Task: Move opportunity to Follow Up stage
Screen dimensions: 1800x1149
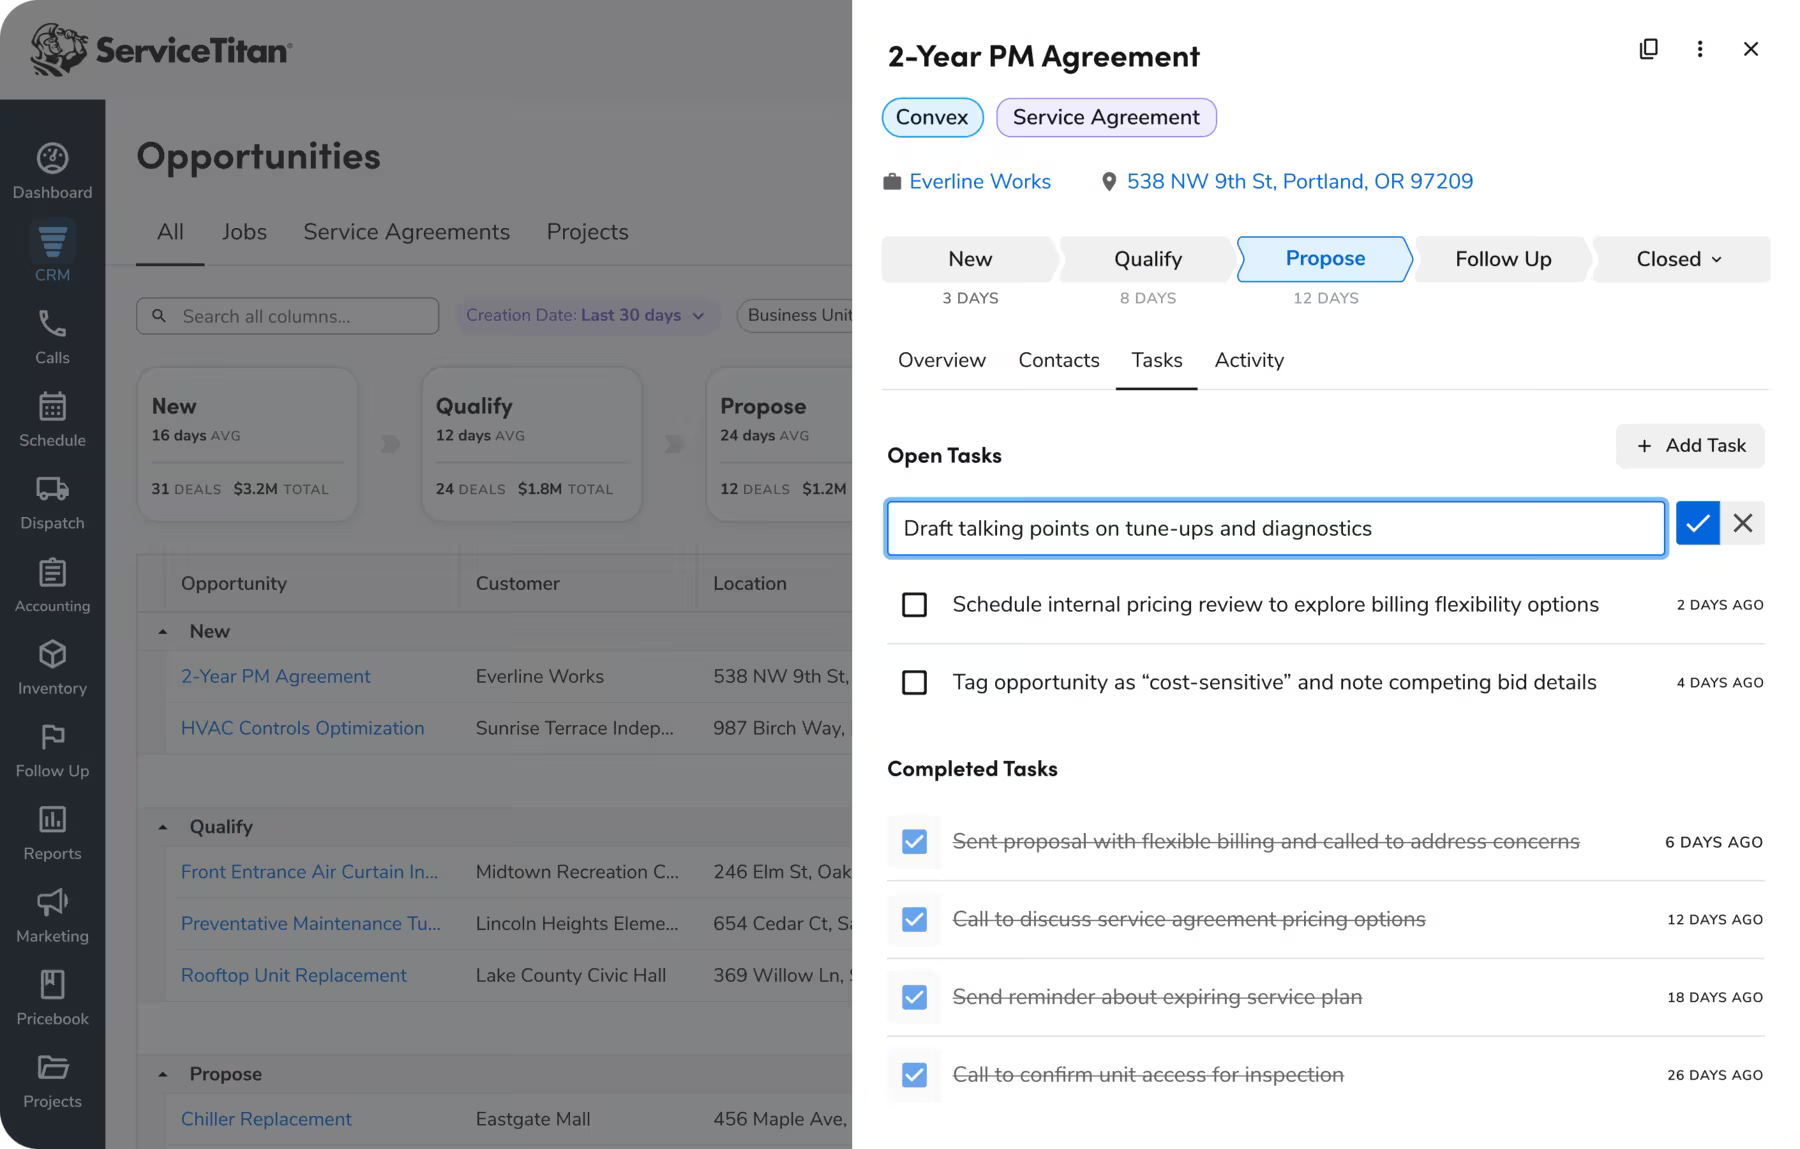Action: coord(1503,259)
